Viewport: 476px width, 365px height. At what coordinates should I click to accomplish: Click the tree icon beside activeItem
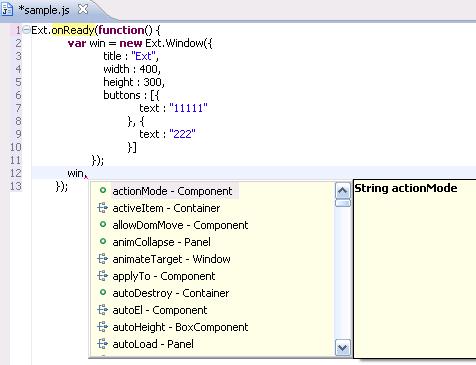pos(103,208)
